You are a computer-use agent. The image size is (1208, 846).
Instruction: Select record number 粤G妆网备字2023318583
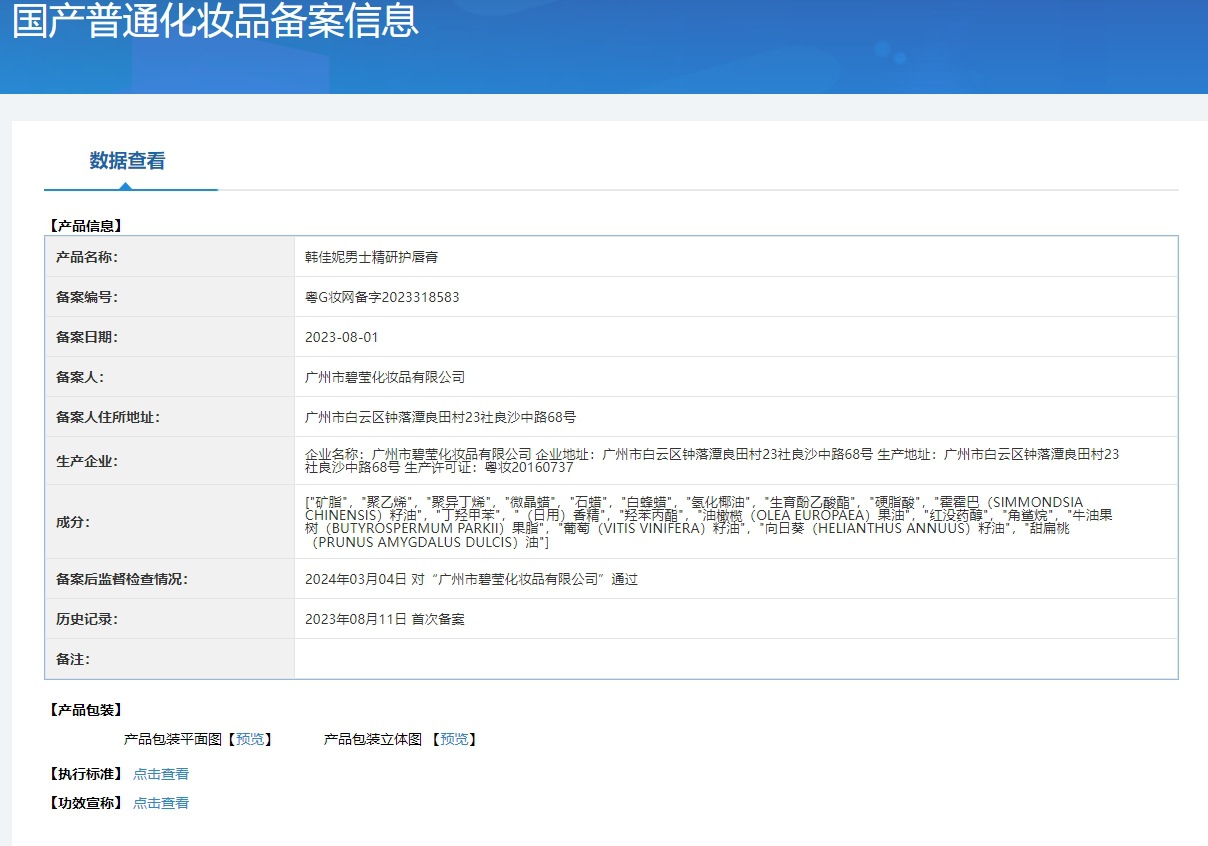pos(382,297)
